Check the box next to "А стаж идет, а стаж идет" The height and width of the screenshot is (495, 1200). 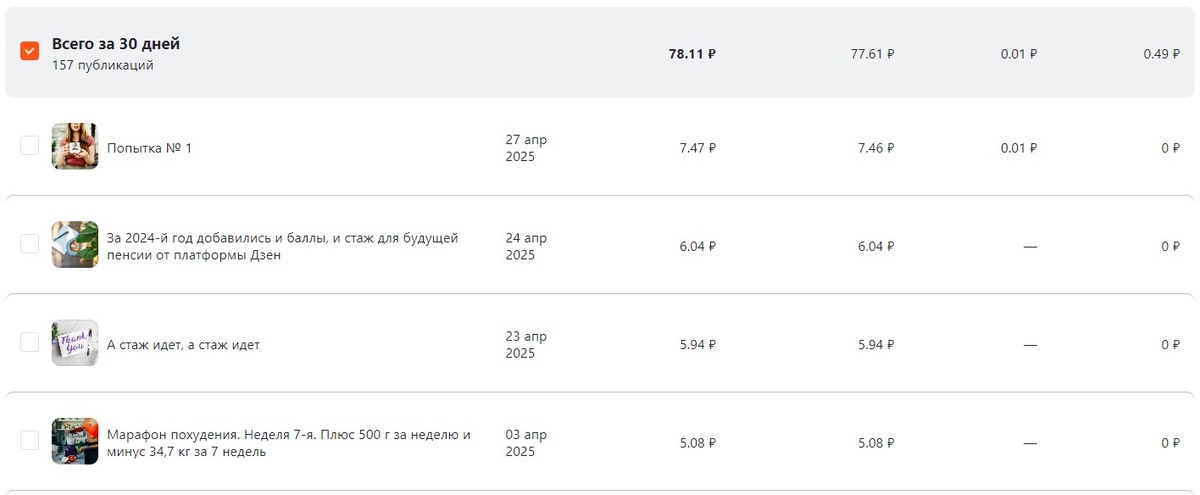coord(30,343)
